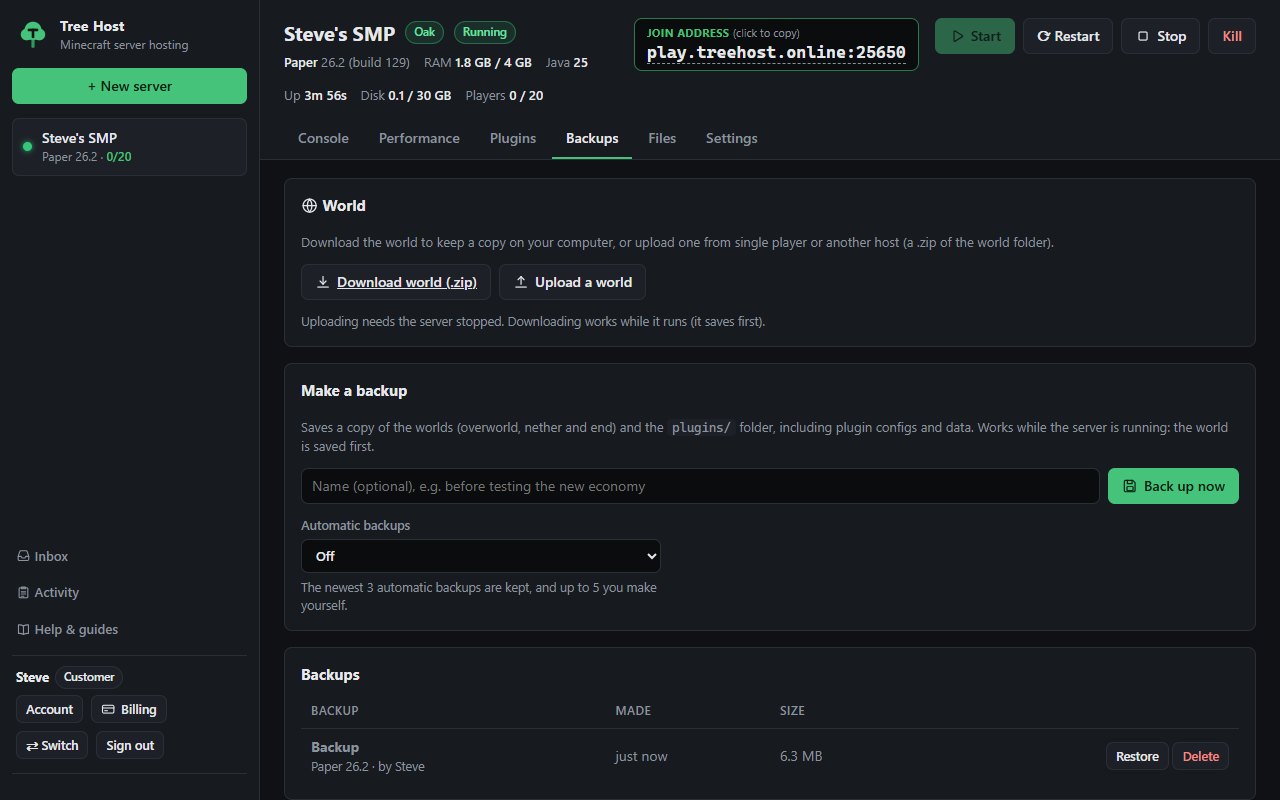Click the upload arrow icon
1280x800 pixels.
pos(521,282)
